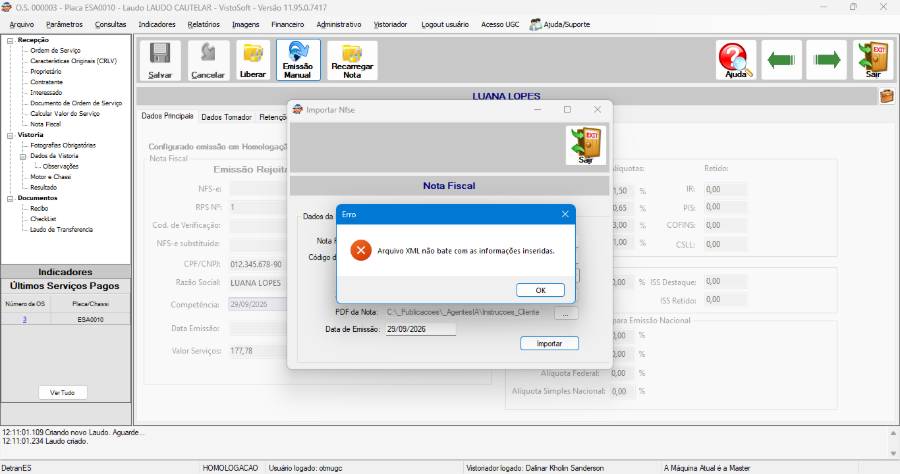Click the Valor Serviços field 177,78
The width and height of the screenshot is (900, 474).
[258, 351]
